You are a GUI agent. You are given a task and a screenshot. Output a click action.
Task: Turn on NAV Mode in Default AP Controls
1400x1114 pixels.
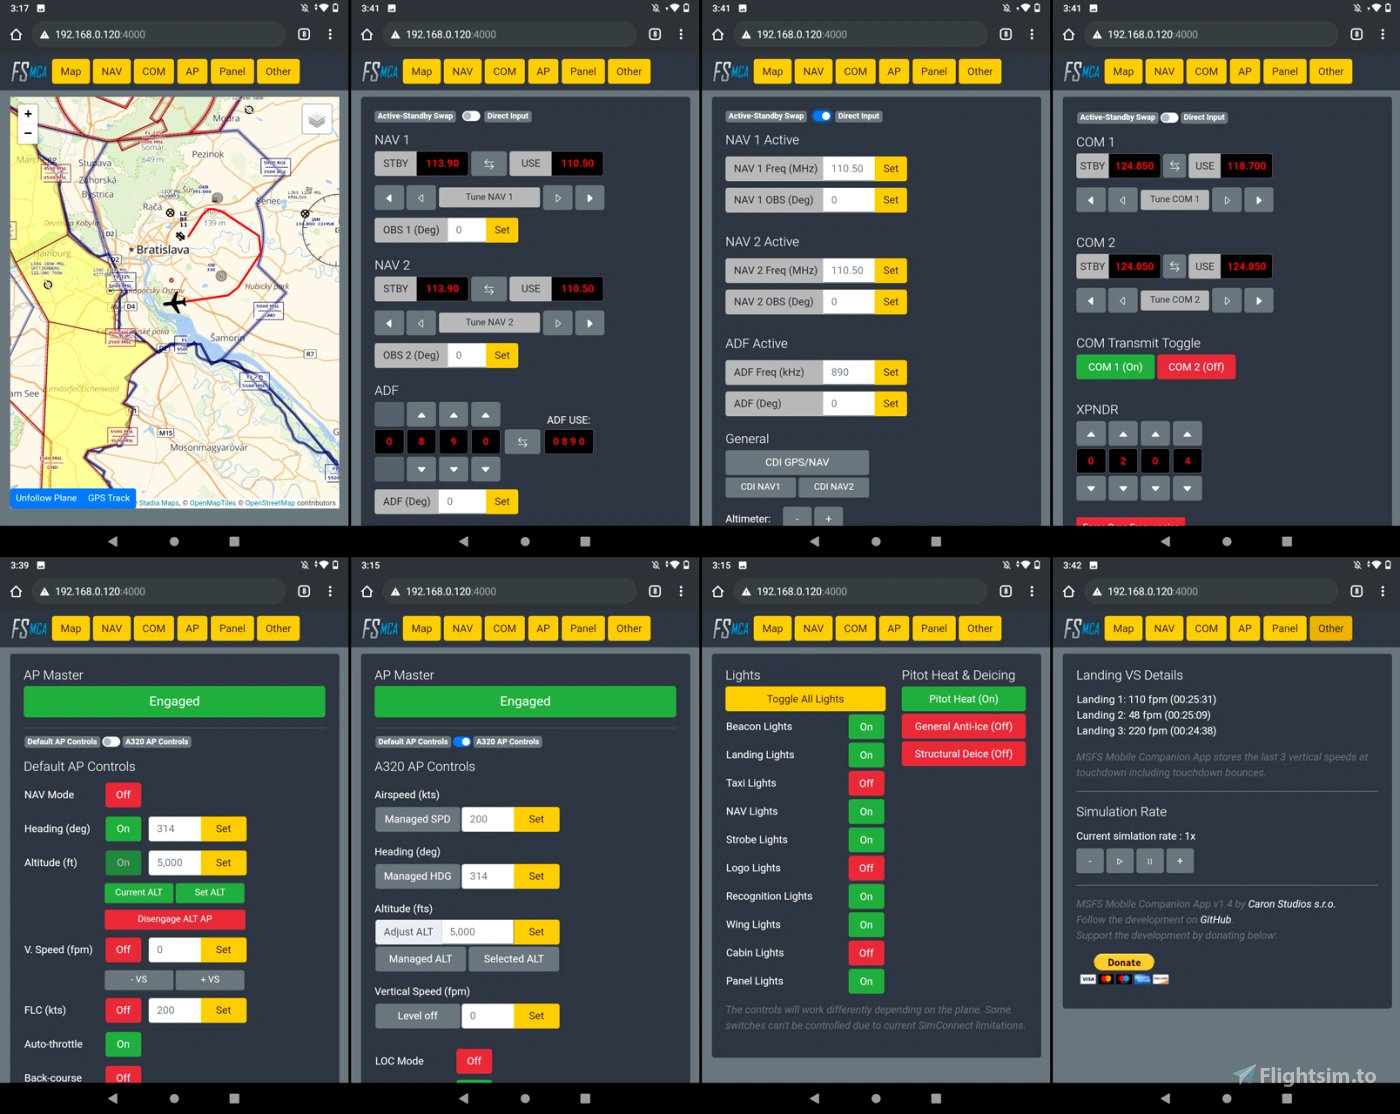click(x=123, y=795)
